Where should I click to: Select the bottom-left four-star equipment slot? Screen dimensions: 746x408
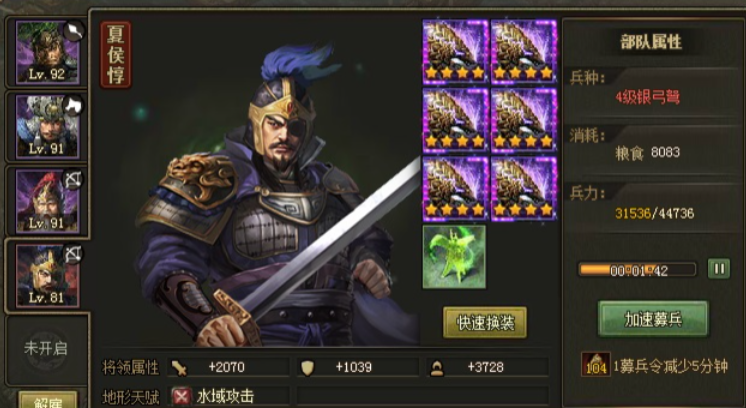[x=455, y=189]
